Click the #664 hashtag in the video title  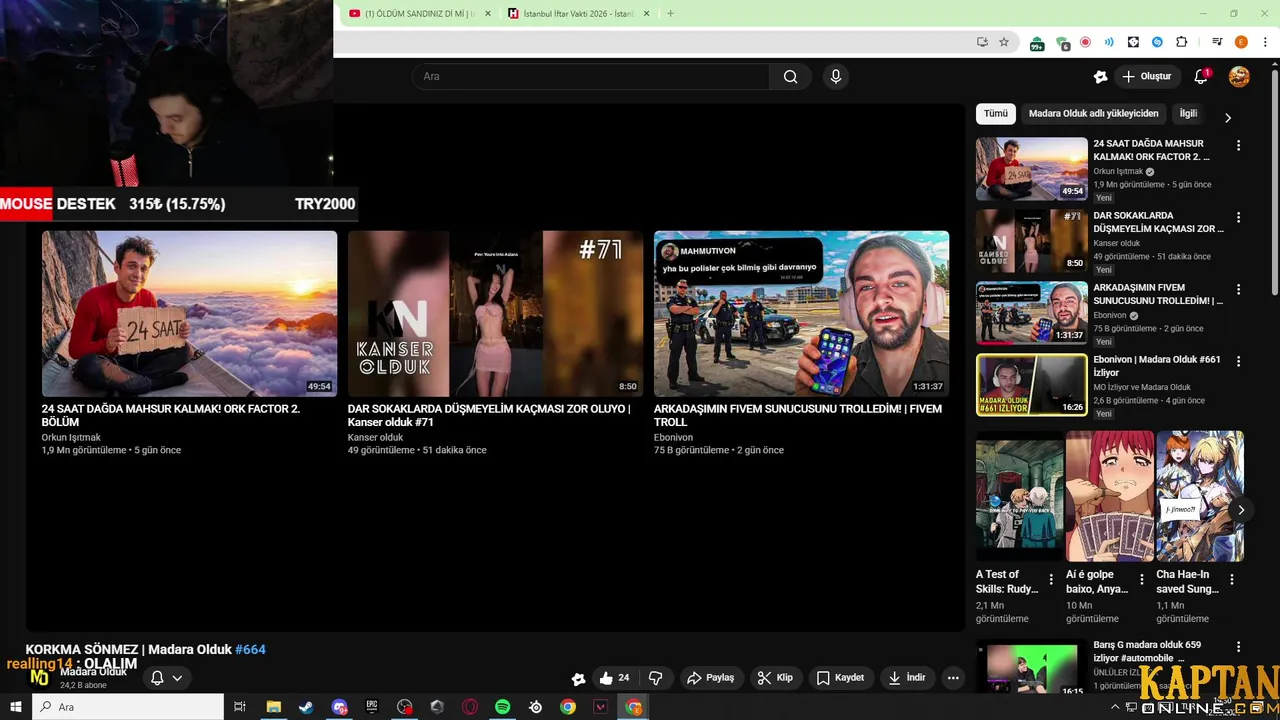point(250,650)
